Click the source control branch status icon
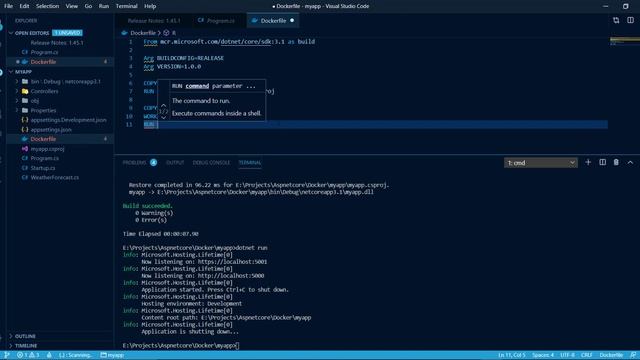The image size is (640, 360). click(7, 355)
